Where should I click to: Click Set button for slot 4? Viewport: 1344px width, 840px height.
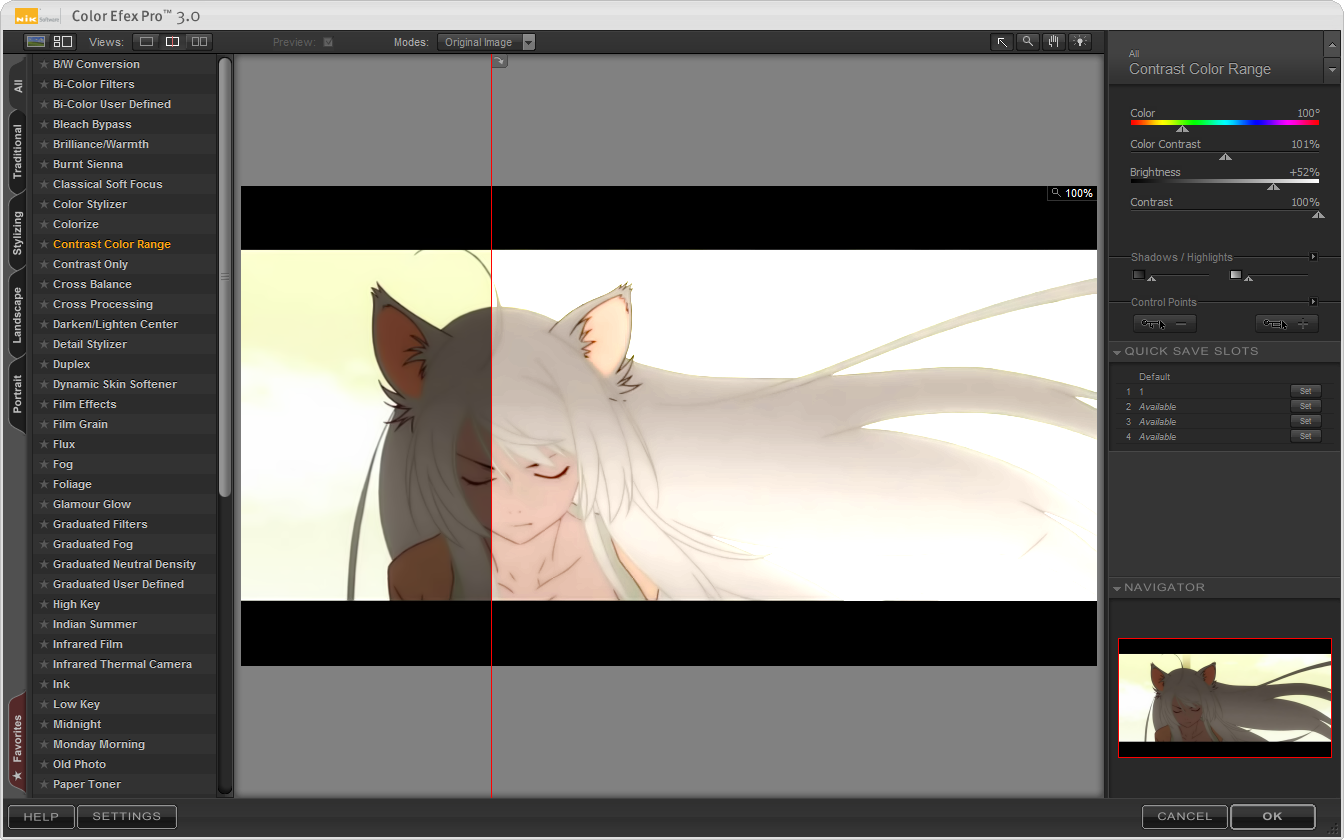tap(1305, 436)
